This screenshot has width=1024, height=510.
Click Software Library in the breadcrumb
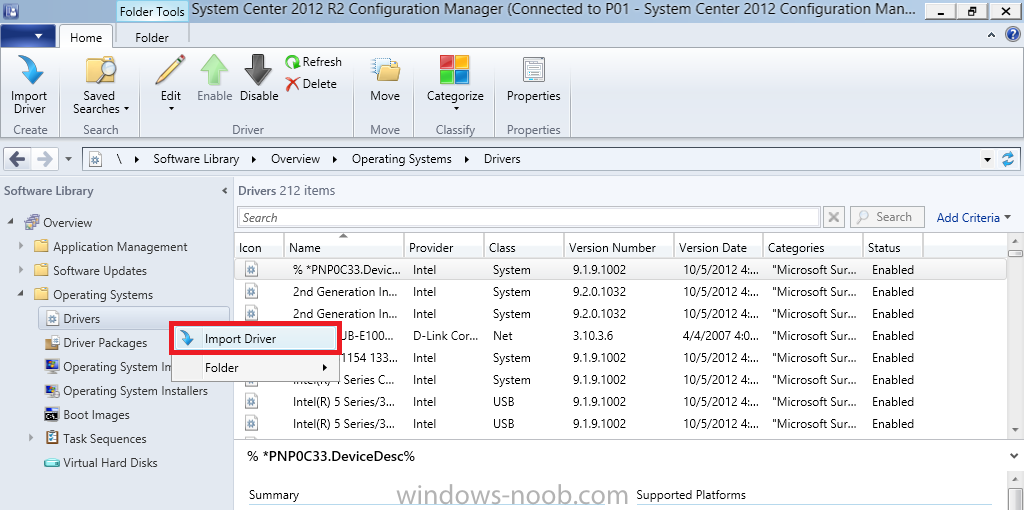pyautogui.click(x=196, y=159)
